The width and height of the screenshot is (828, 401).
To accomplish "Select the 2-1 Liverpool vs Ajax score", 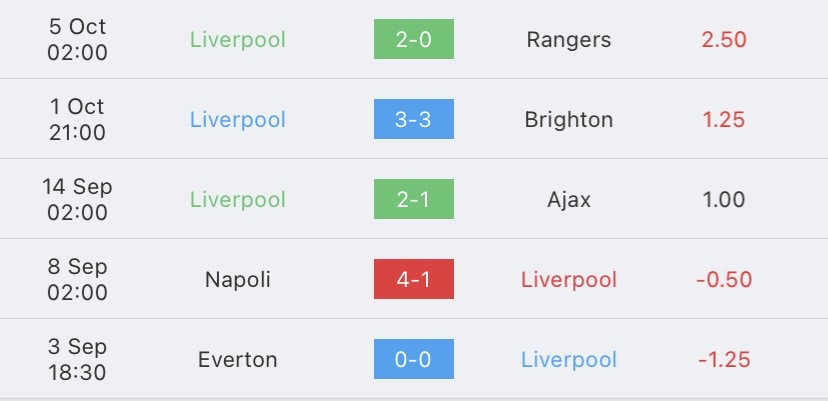I will click(413, 199).
